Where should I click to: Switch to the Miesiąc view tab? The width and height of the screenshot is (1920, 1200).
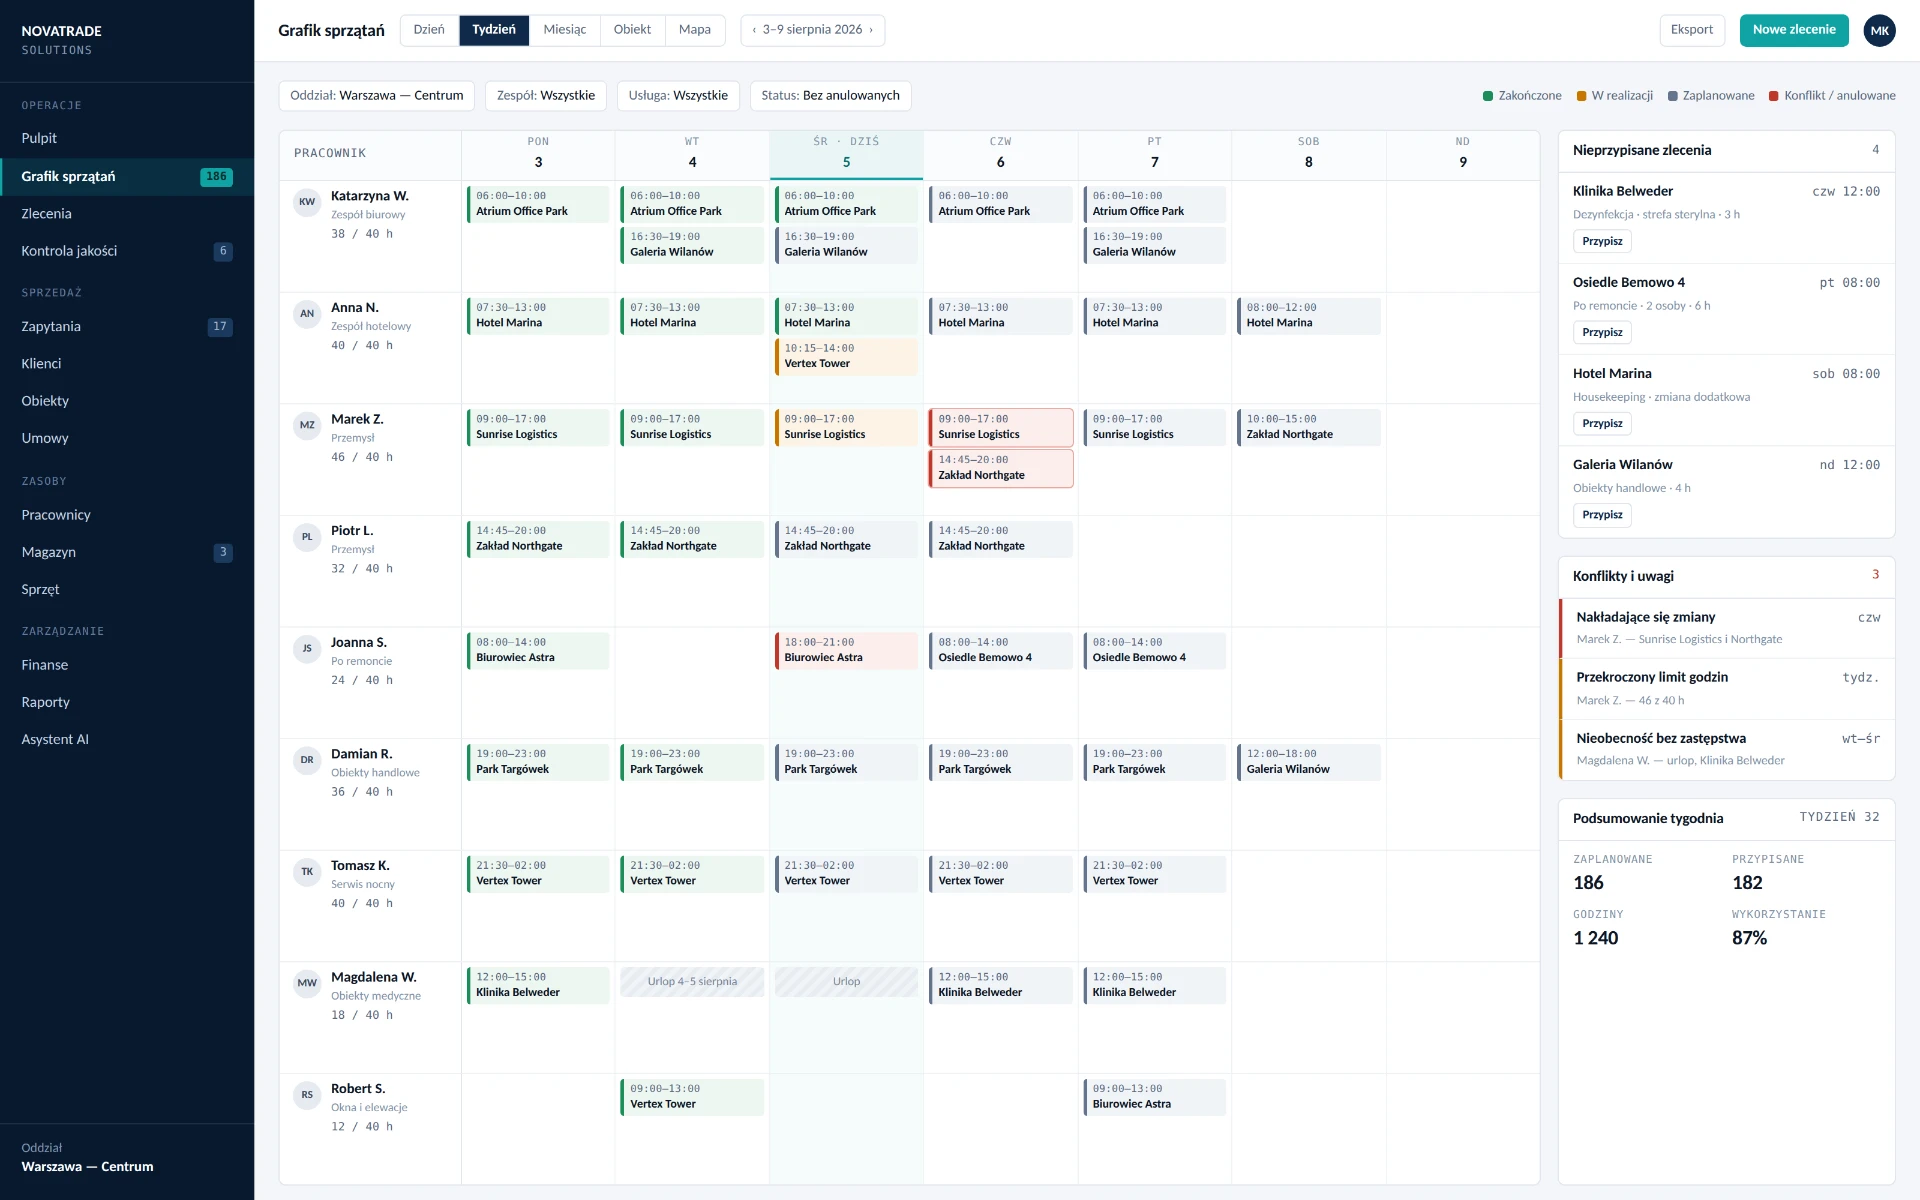[565, 30]
